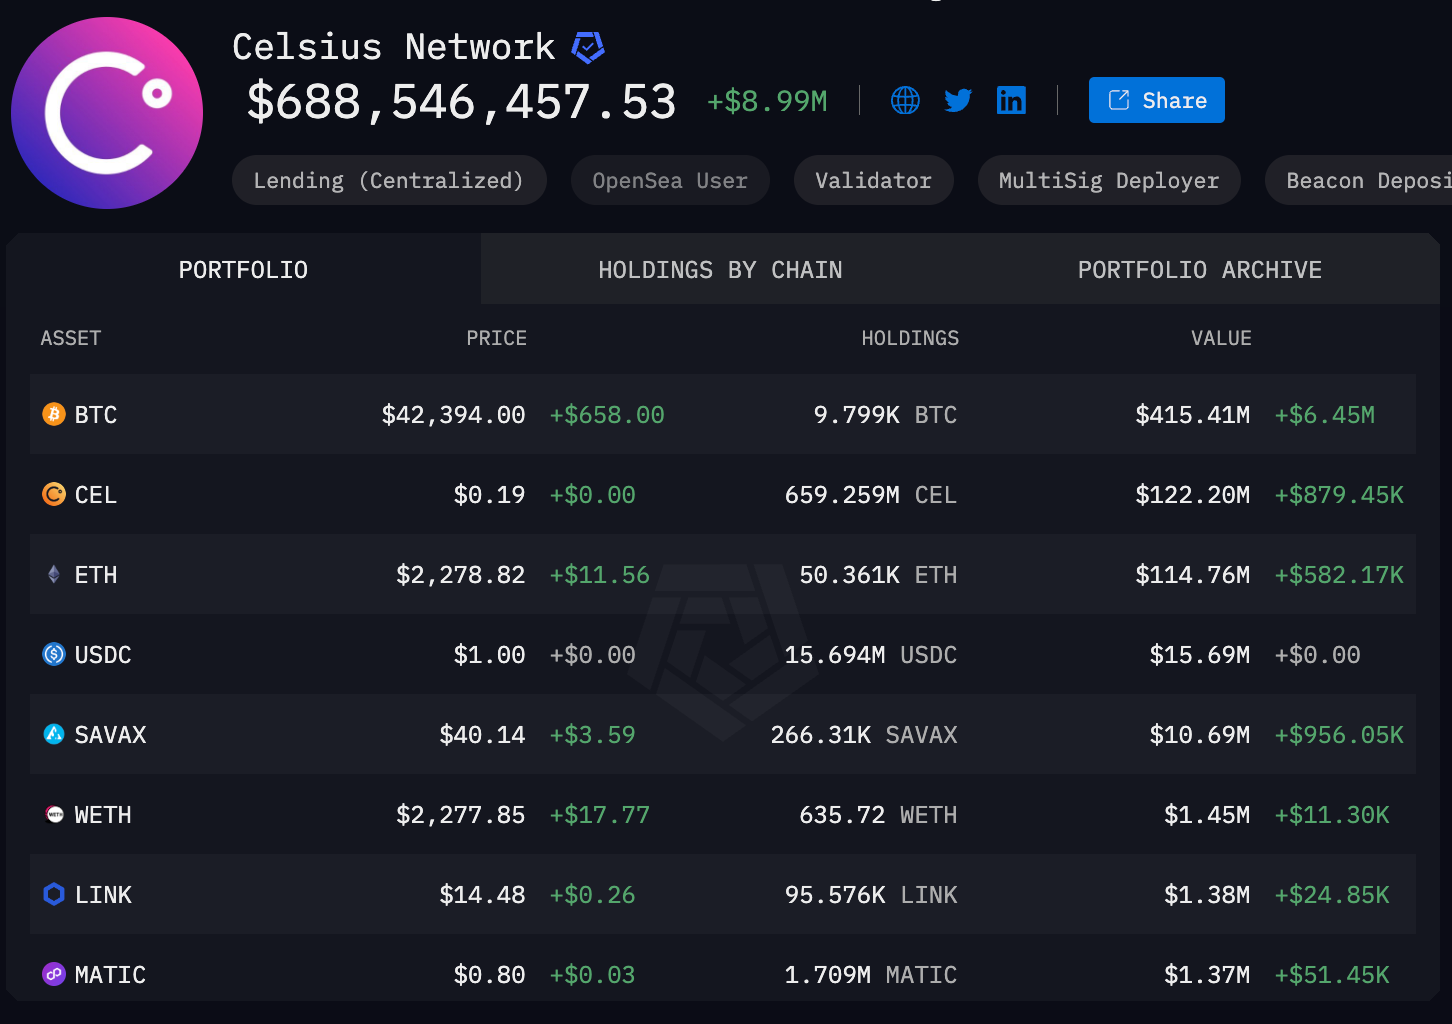Click the ETH diamond icon
Screen dimensions: 1452x1024
(x=54, y=574)
